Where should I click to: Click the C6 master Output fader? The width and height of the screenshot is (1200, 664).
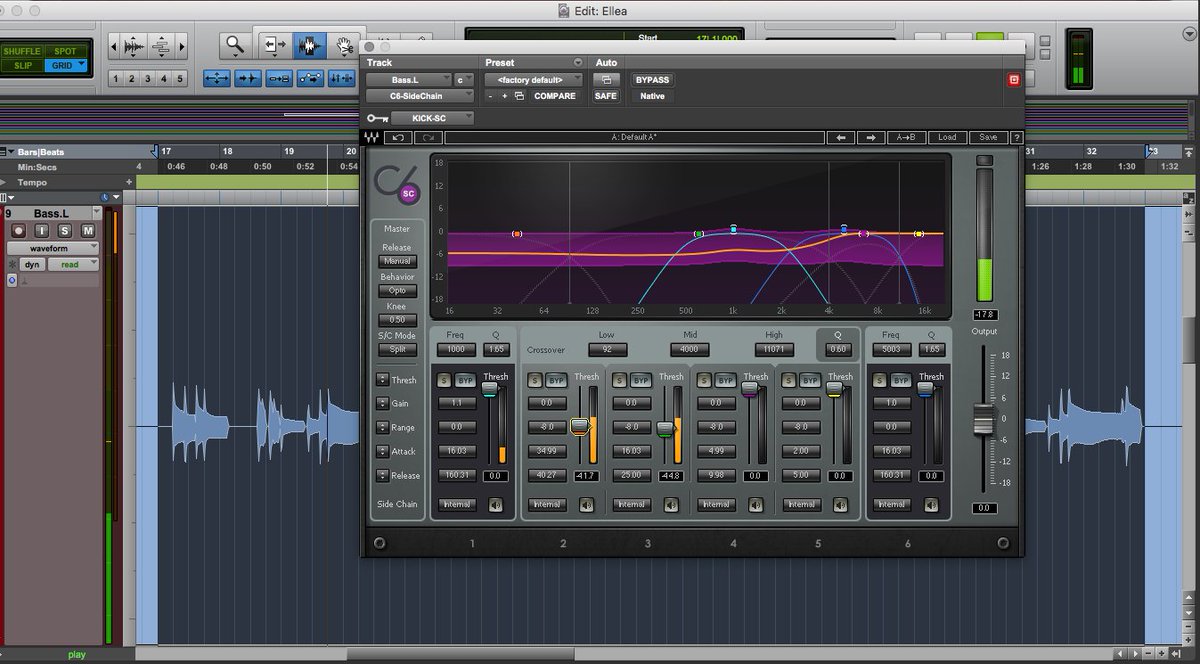984,420
